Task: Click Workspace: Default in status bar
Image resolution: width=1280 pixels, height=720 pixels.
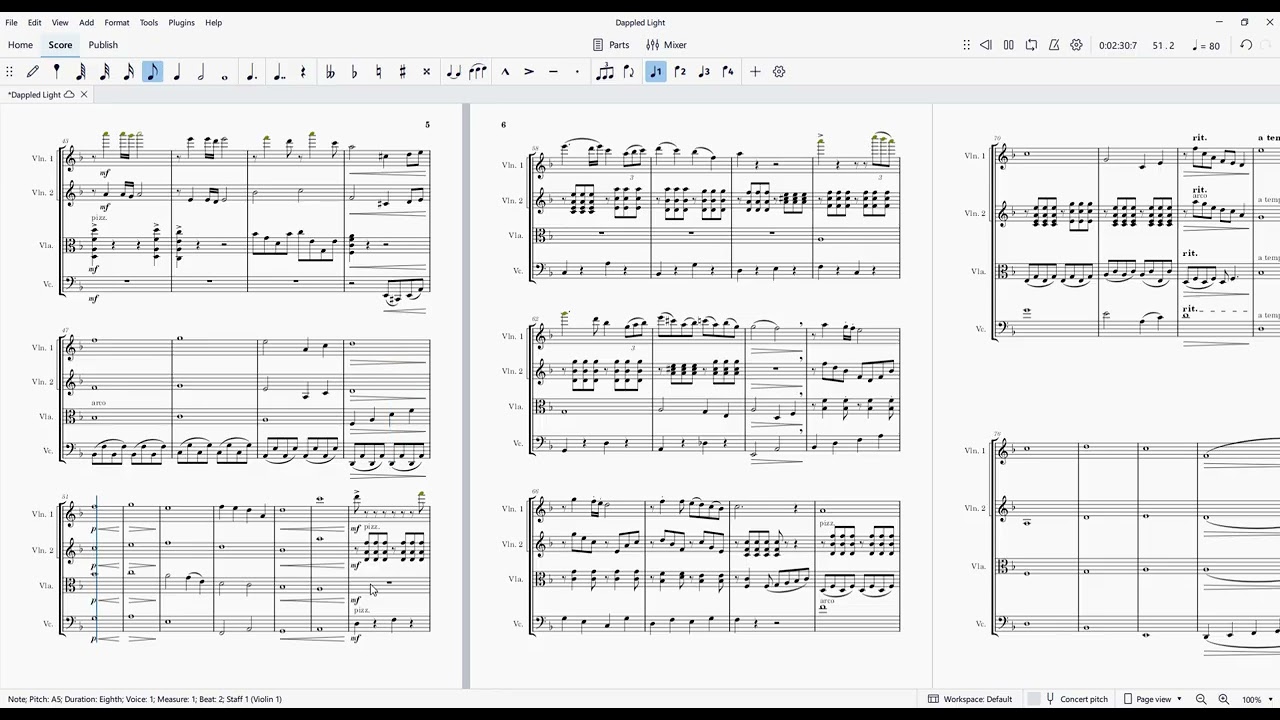Action: coord(970,699)
